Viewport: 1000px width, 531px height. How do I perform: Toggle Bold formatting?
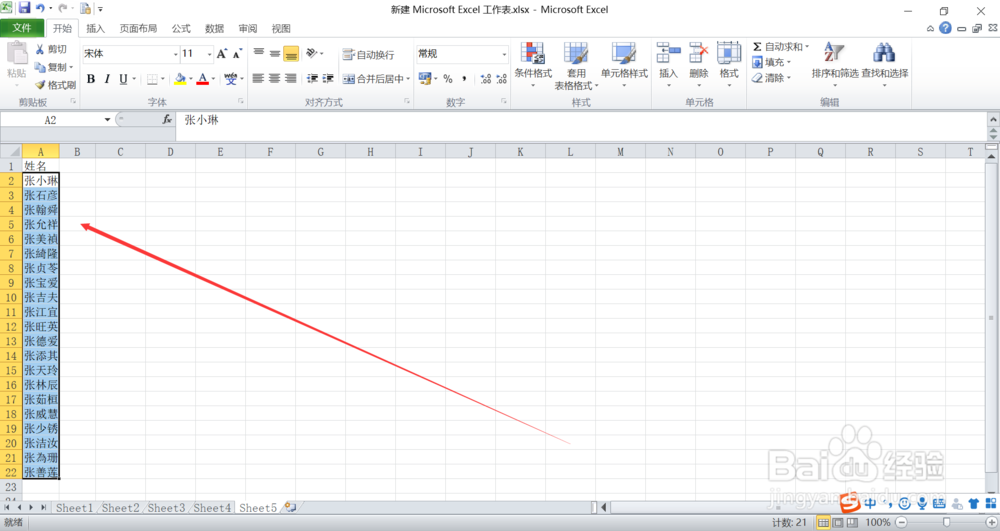91,79
